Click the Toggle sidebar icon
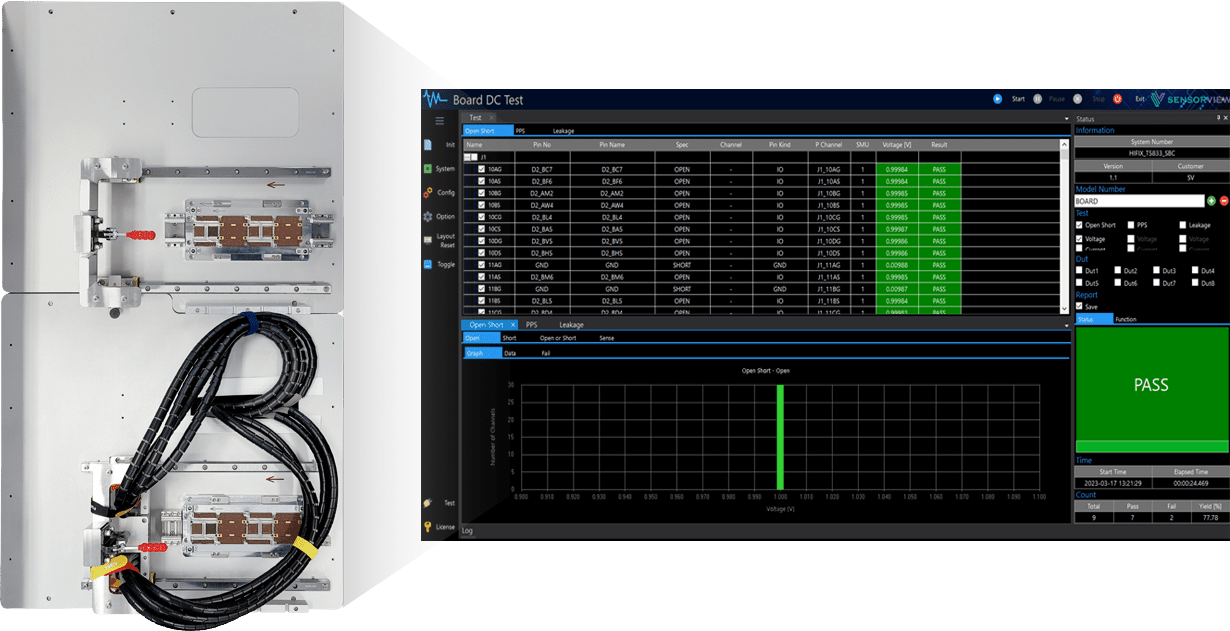The height and width of the screenshot is (631, 1230). click(428, 265)
